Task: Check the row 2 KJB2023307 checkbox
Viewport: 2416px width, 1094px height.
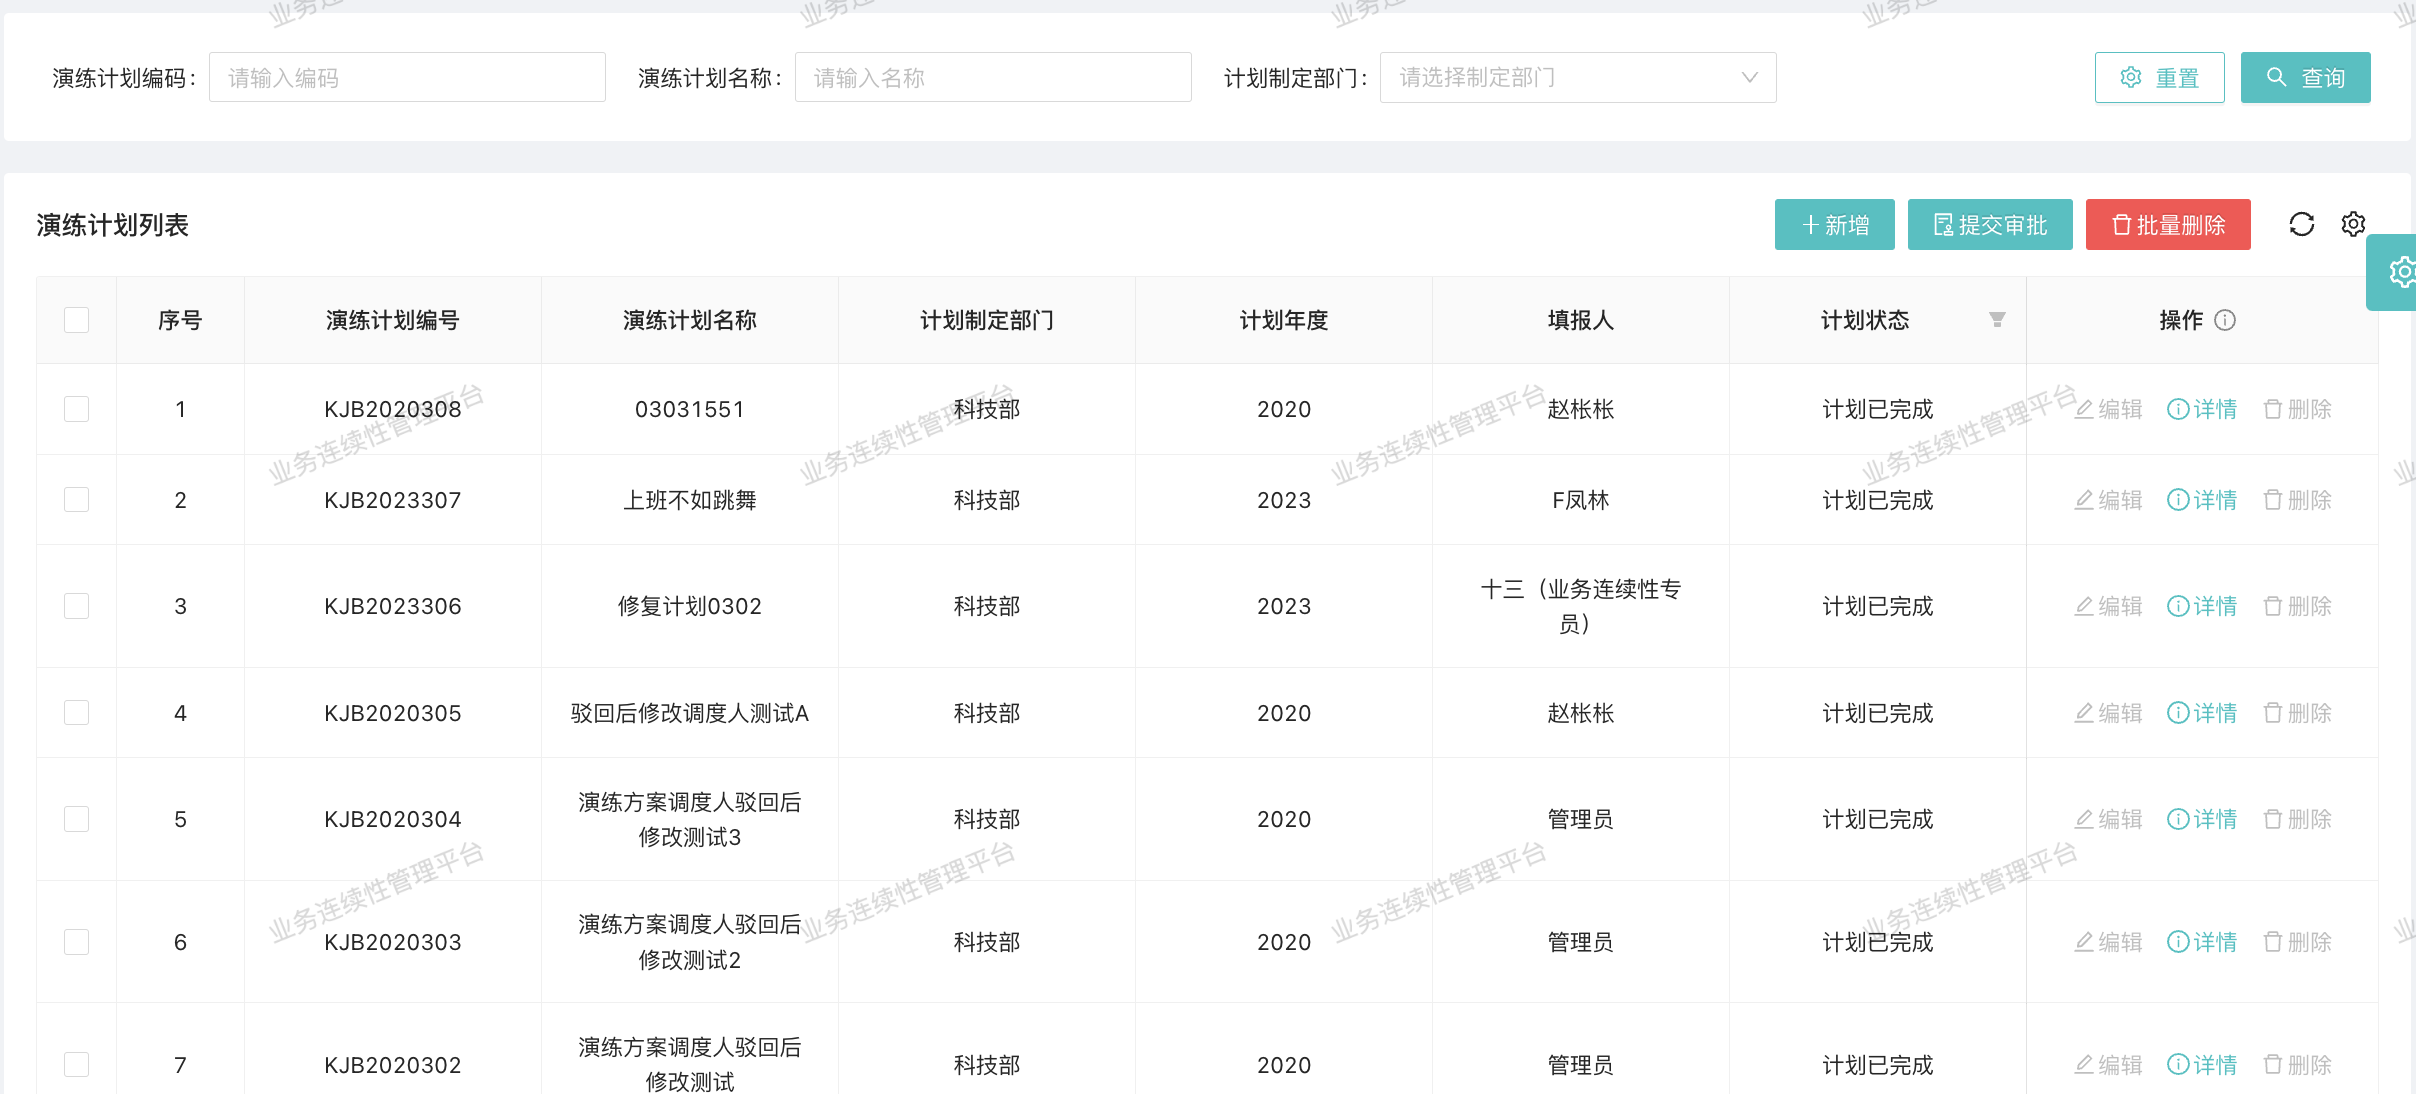Action: 76,500
